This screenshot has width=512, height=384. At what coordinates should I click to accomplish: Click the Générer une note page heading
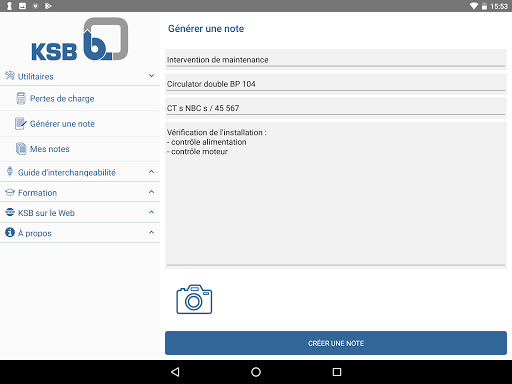206,29
